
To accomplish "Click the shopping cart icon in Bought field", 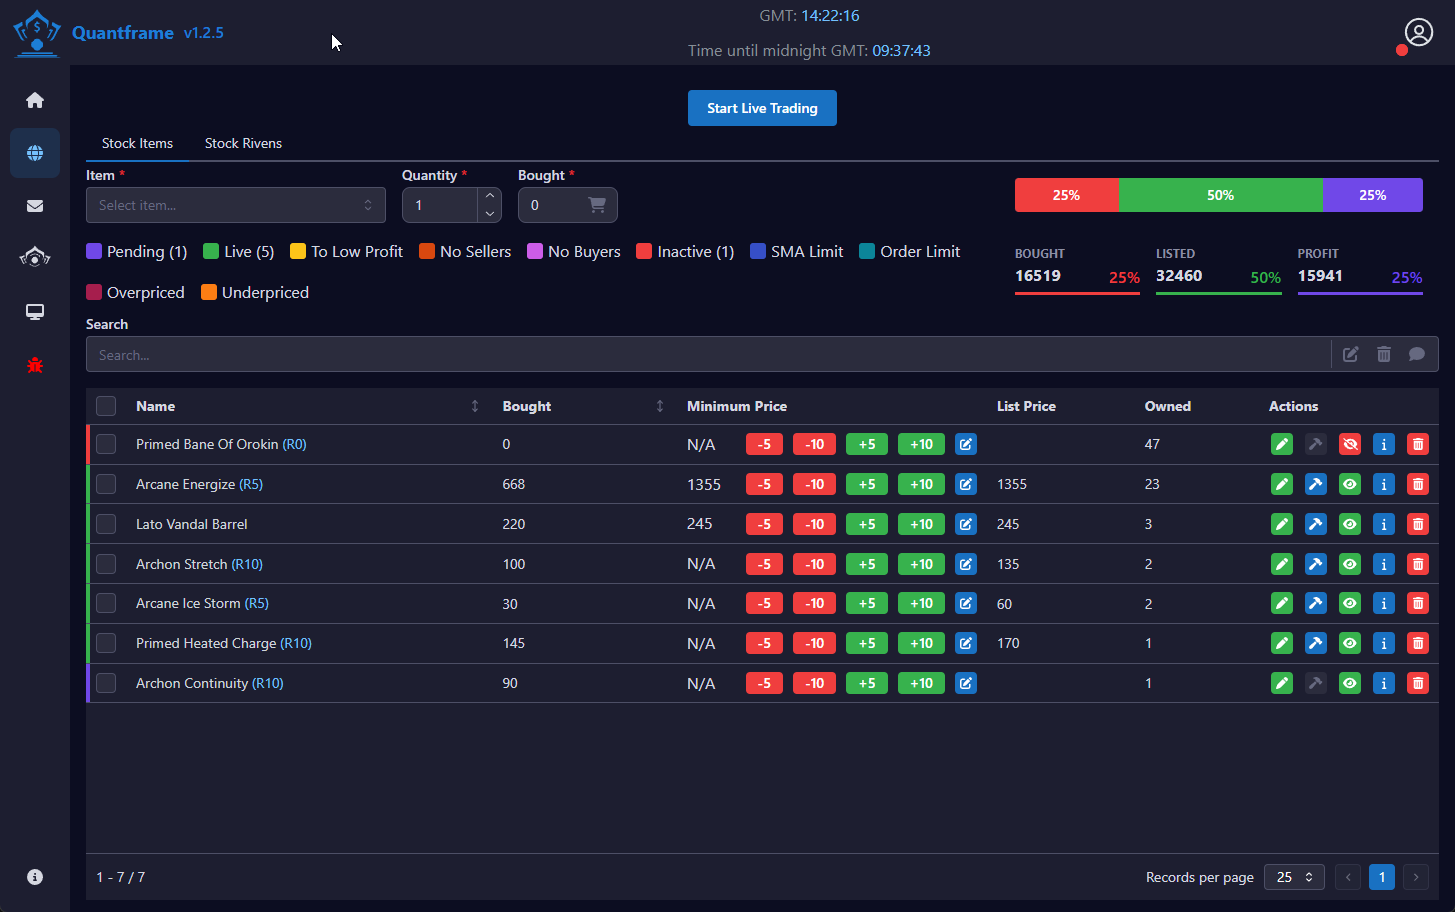I will [x=597, y=205].
